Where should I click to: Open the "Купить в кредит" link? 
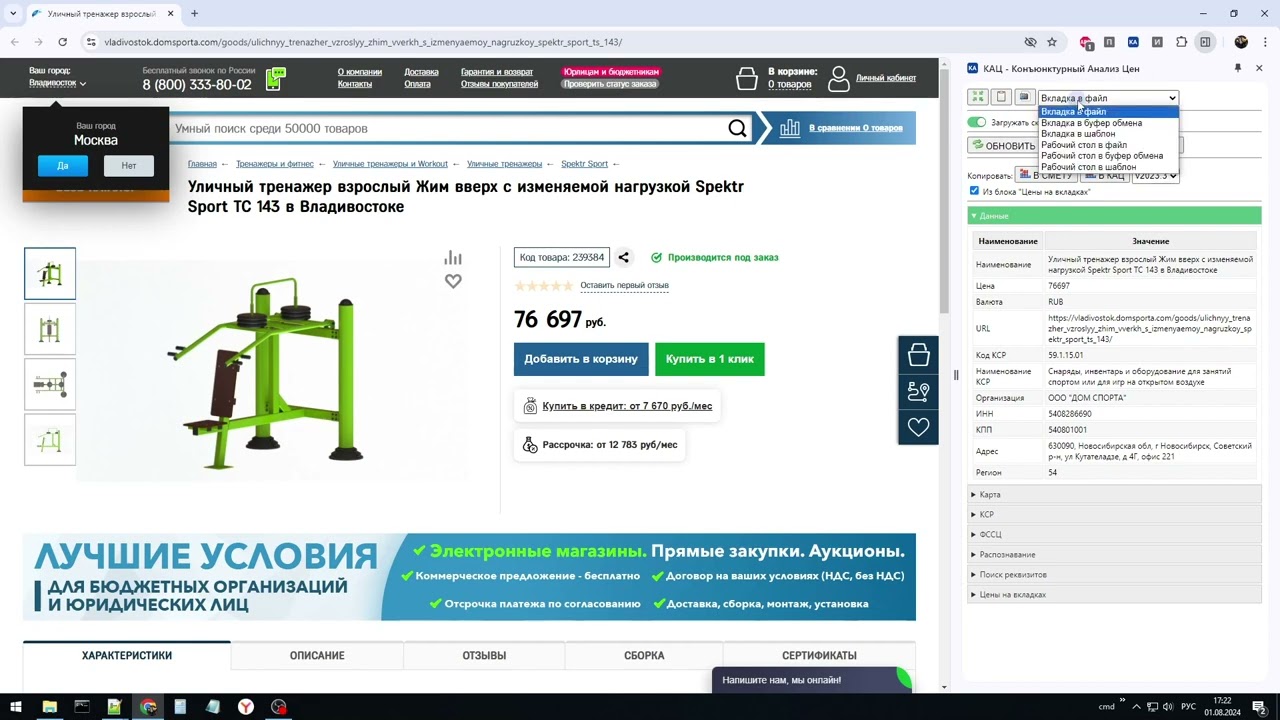(x=627, y=406)
